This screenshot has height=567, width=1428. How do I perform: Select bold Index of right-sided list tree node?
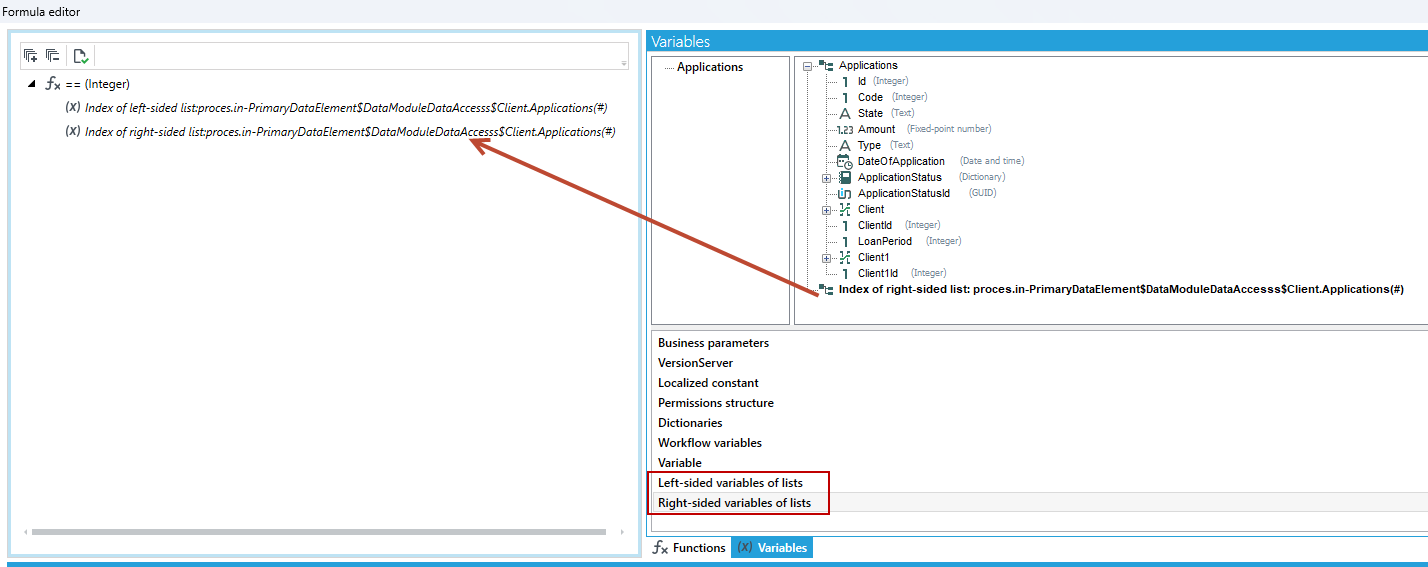click(1121, 289)
